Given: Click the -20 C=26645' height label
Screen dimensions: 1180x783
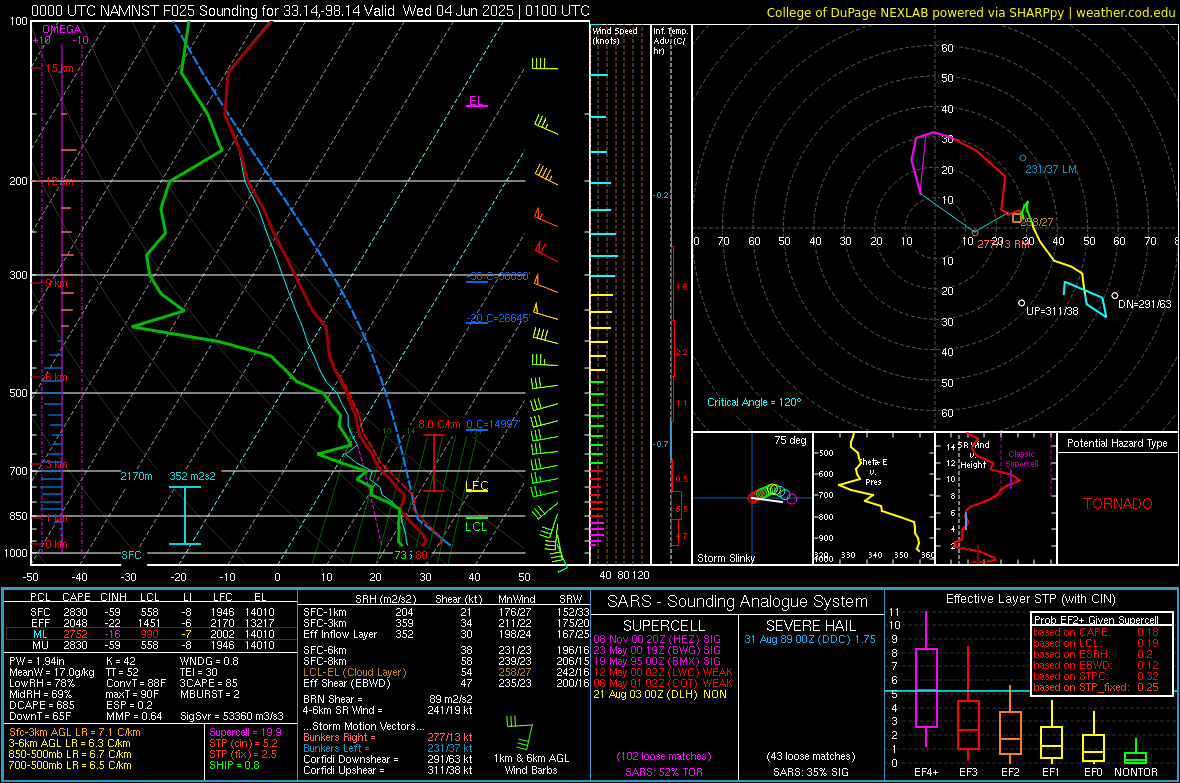Looking at the screenshot, I should [x=499, y=318].
